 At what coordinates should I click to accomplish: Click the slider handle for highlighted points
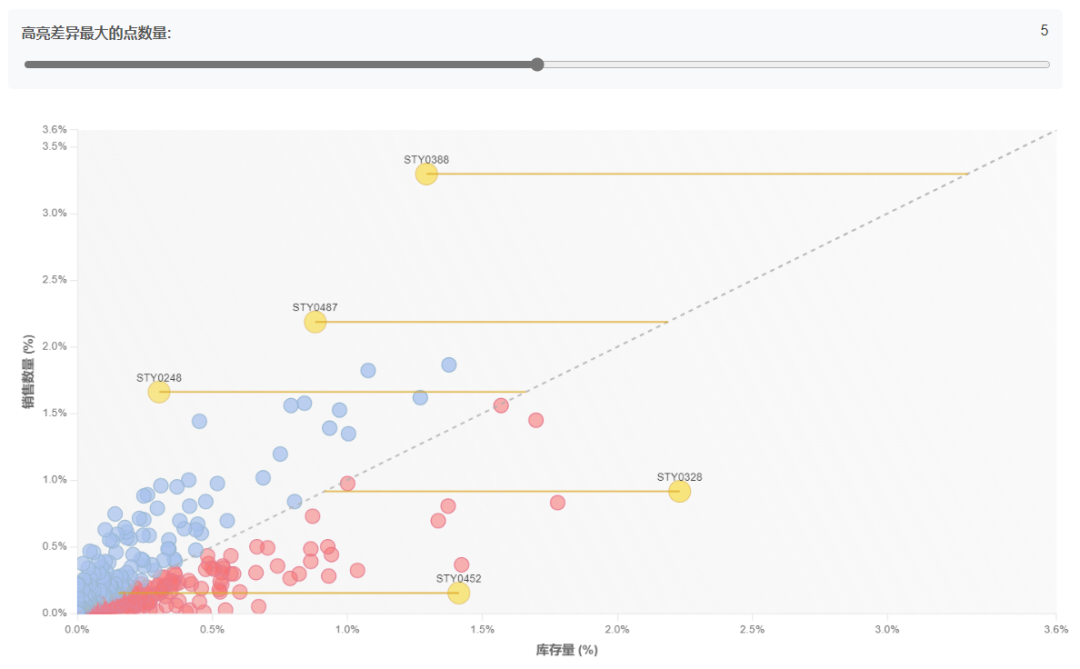[537, 65]
